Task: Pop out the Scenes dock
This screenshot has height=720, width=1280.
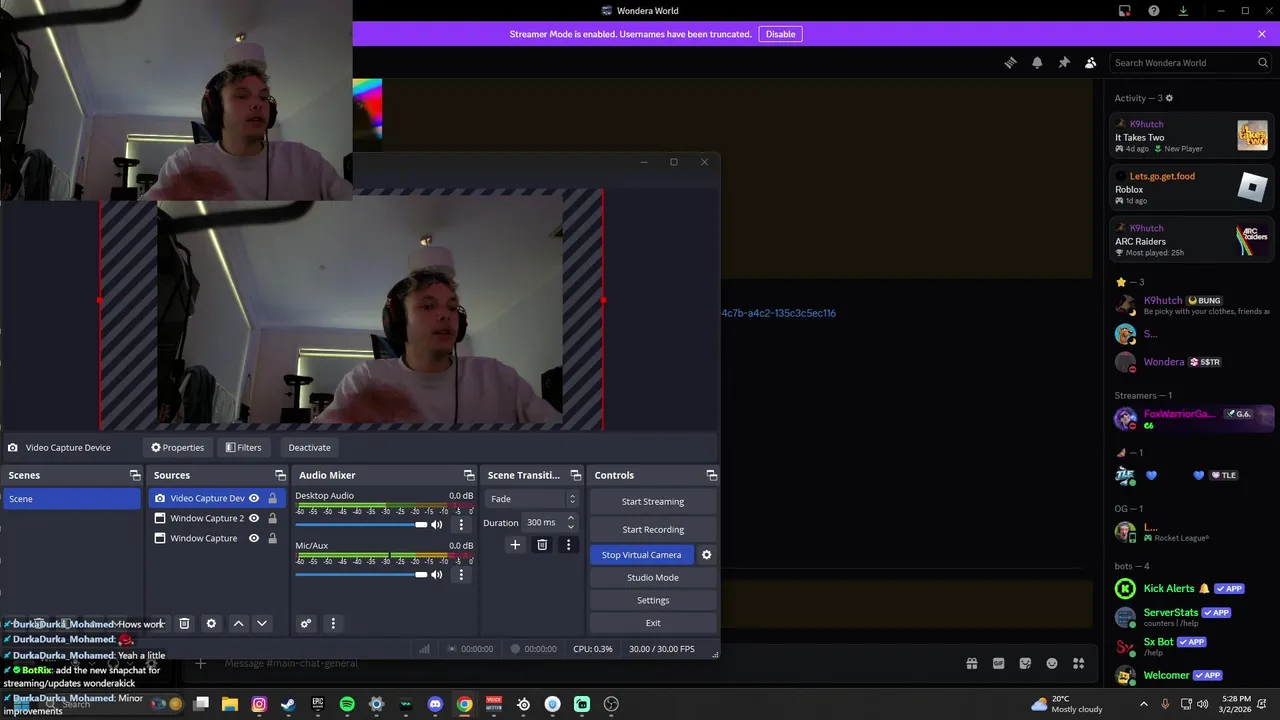Action: (x=135, y=475)
